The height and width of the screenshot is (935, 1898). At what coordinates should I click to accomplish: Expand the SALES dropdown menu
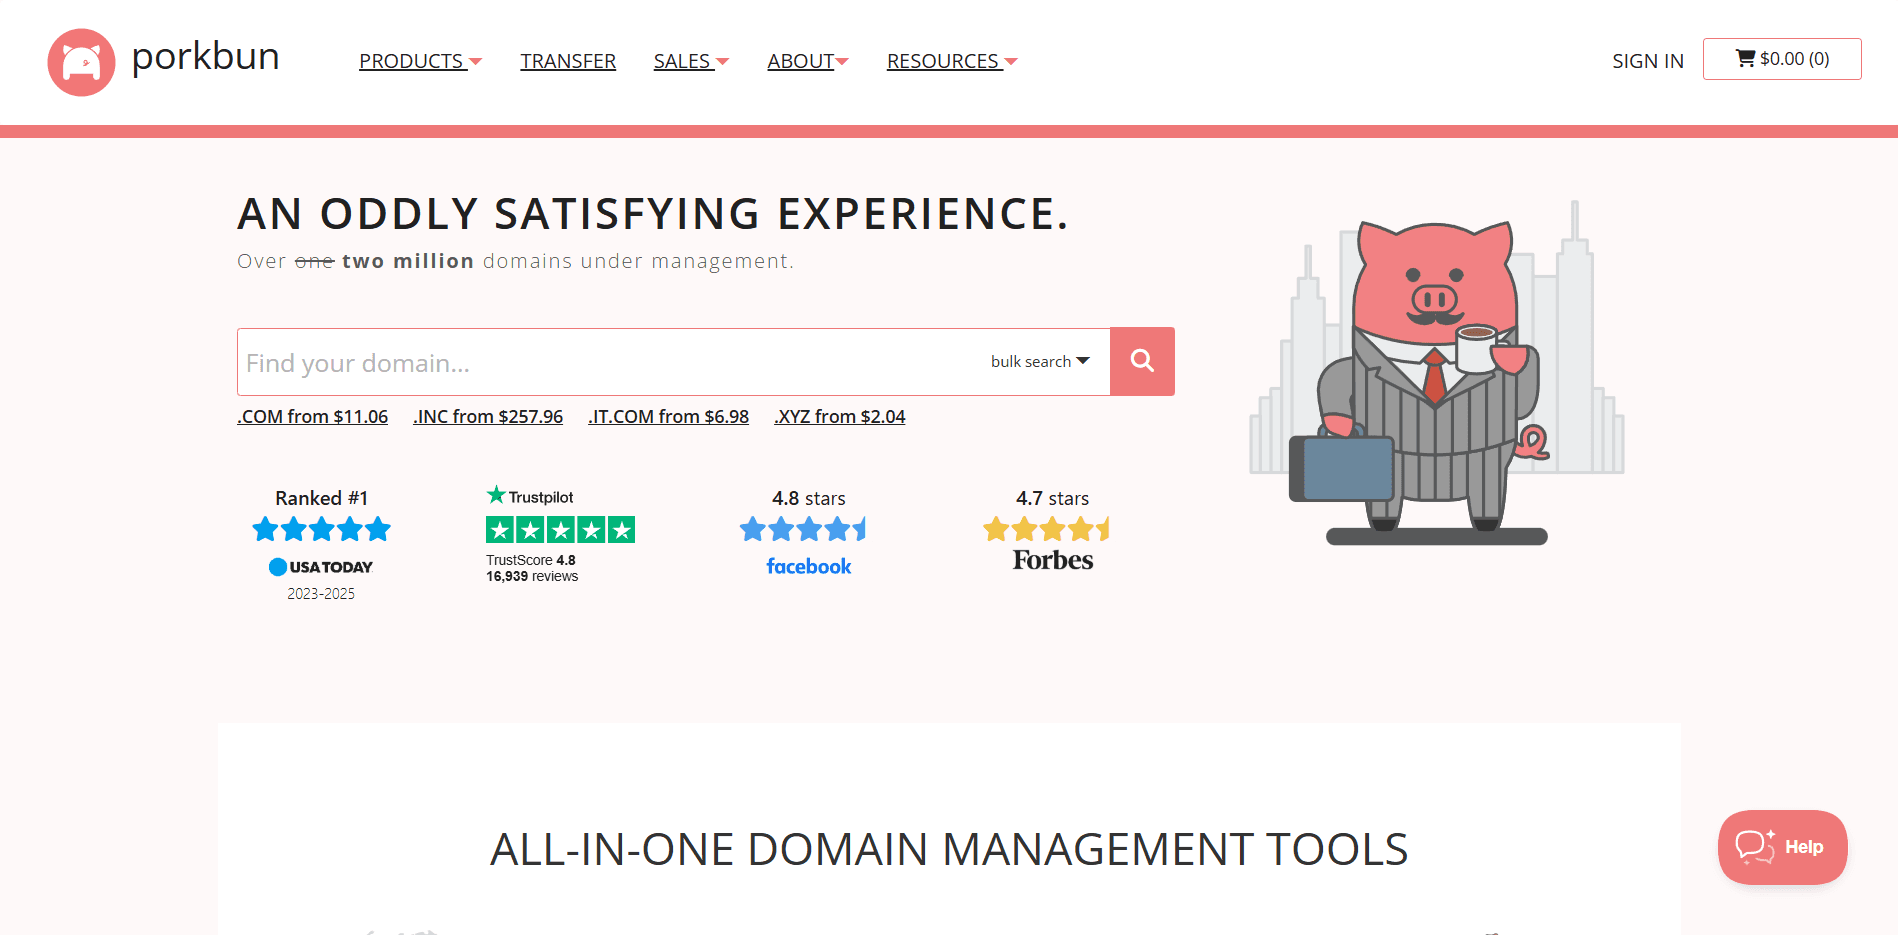[691, 61]
